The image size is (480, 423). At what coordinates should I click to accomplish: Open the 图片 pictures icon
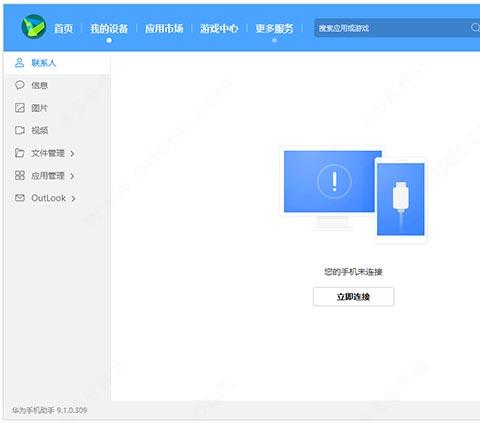pyautogui.click(x=20, y=108)
